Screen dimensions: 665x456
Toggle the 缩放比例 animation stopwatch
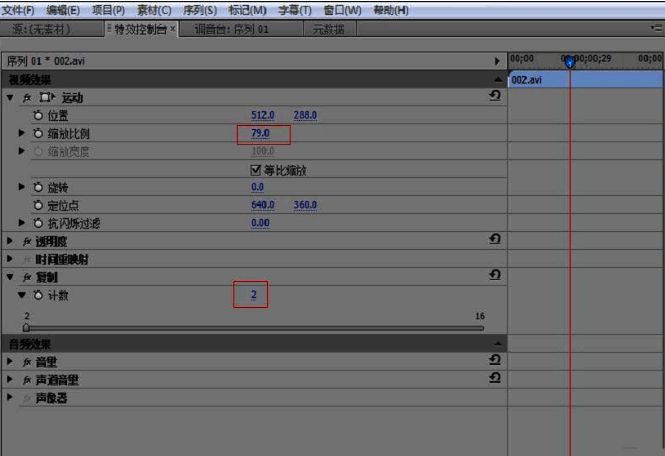pos(38,133)
